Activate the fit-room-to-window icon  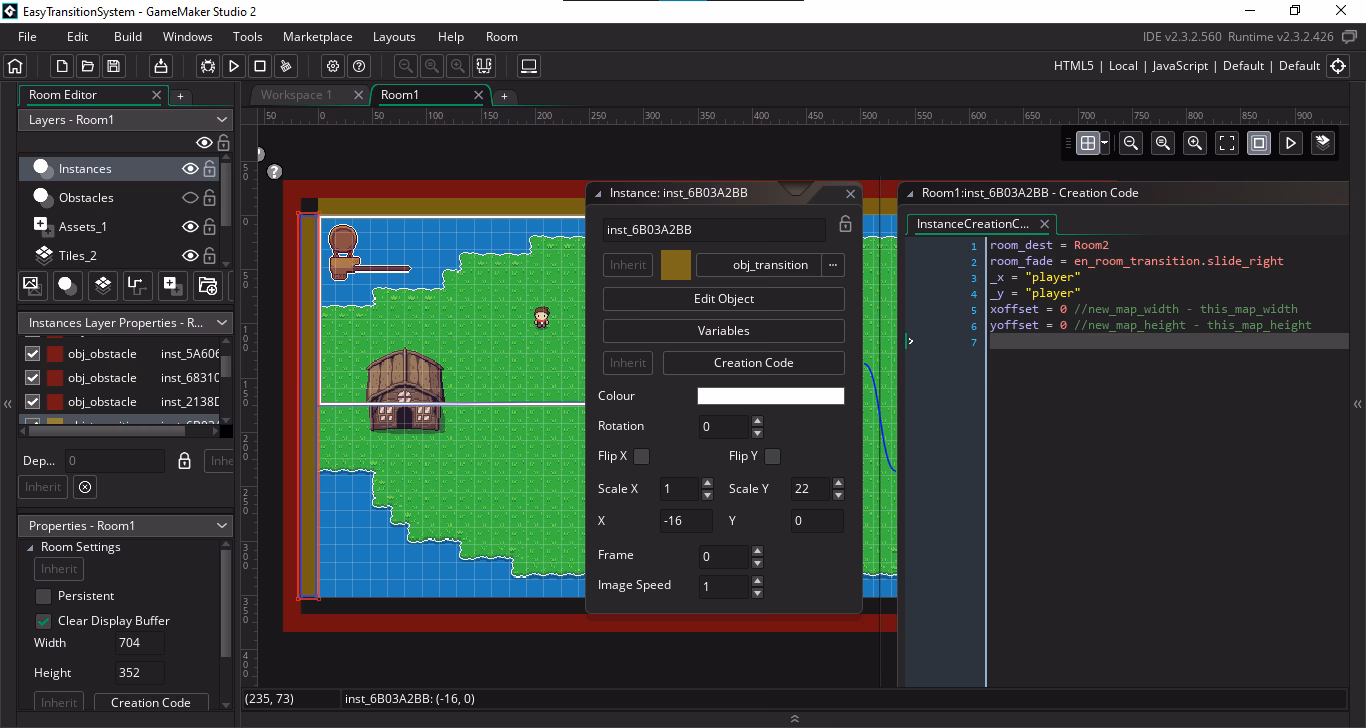pyautogui.click(x=1226, y=142)
